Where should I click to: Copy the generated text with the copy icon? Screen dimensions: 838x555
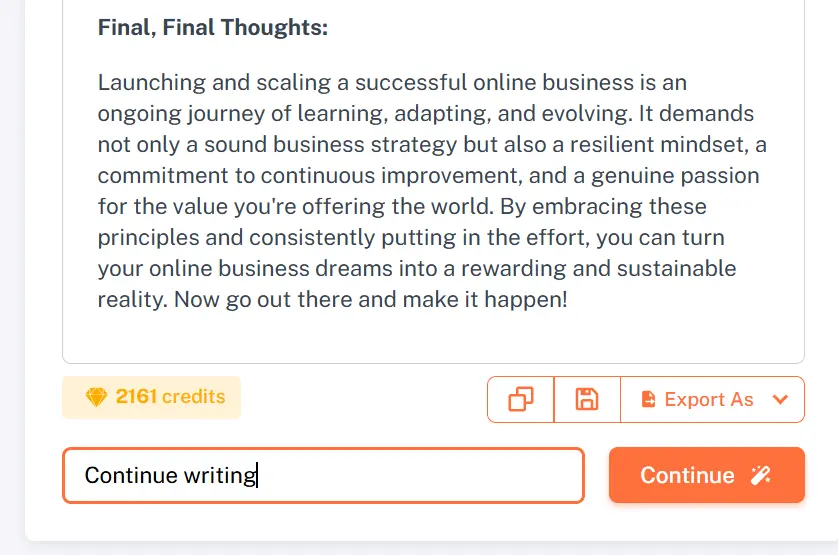click(521, 399)
